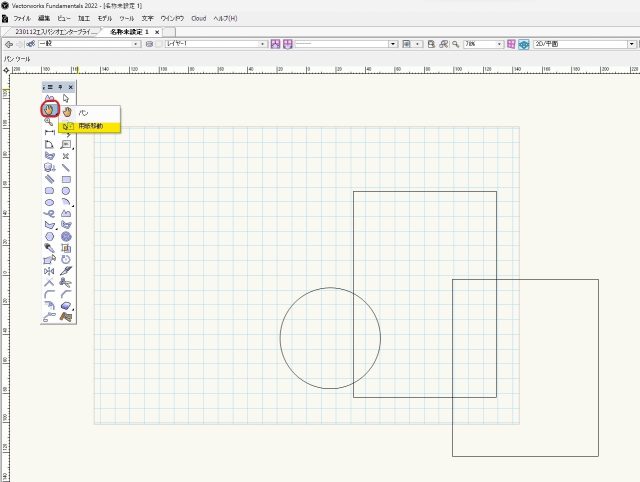This screenshot has height=482, width=640.
Task: Click the previous view back arrow
Action: (x=9, y=44)
